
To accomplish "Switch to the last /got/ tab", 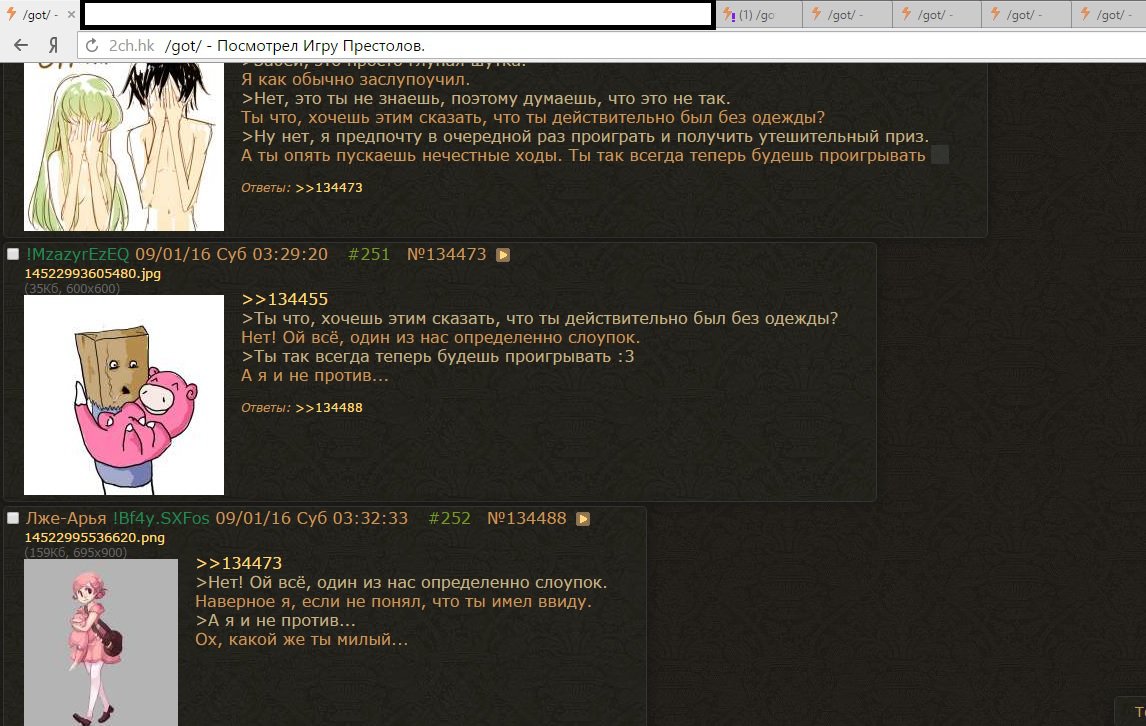I will [1109, 14].
